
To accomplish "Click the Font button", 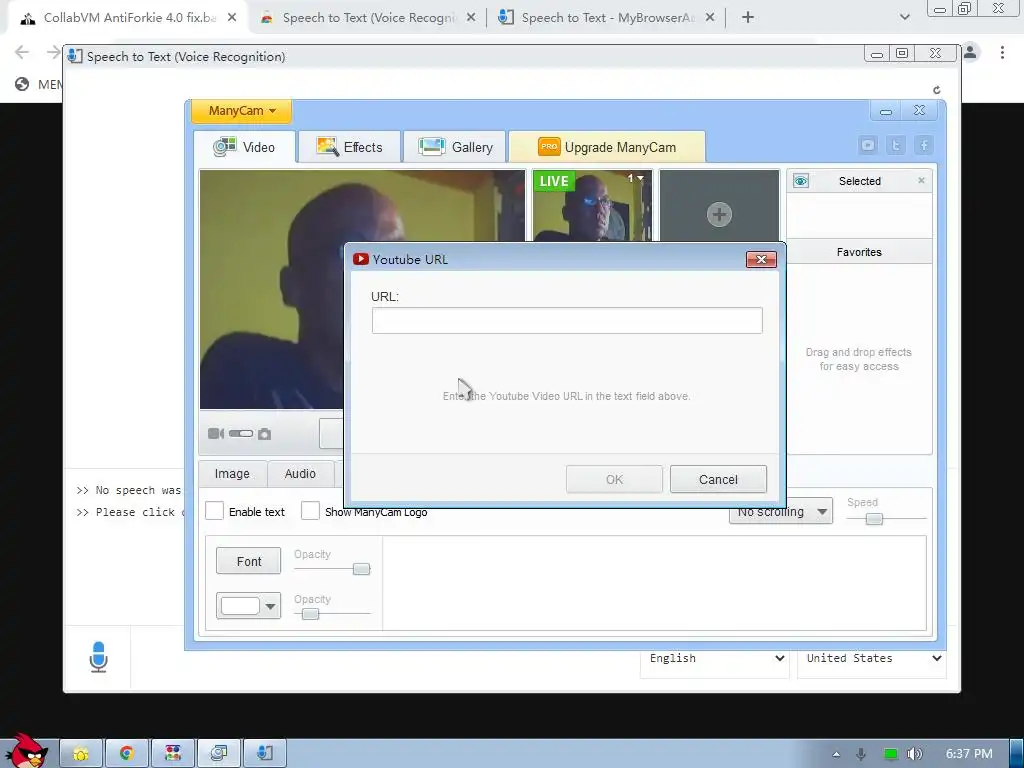I will click(x=249, y=561).
